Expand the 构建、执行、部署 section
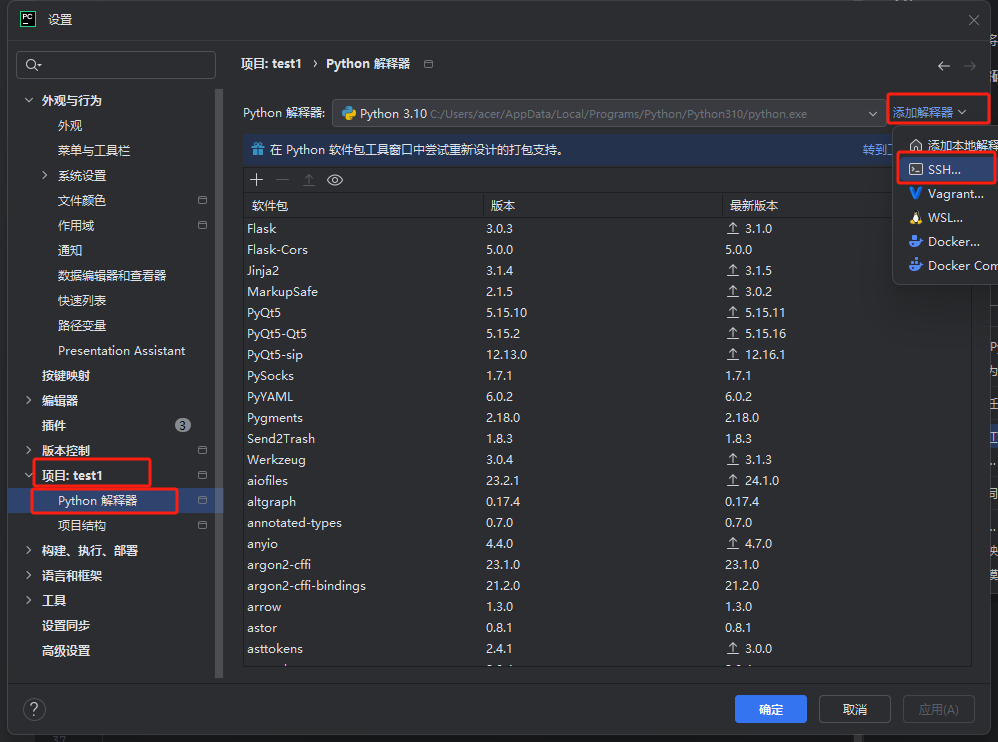The image size is (998, 742). (29, 550)
